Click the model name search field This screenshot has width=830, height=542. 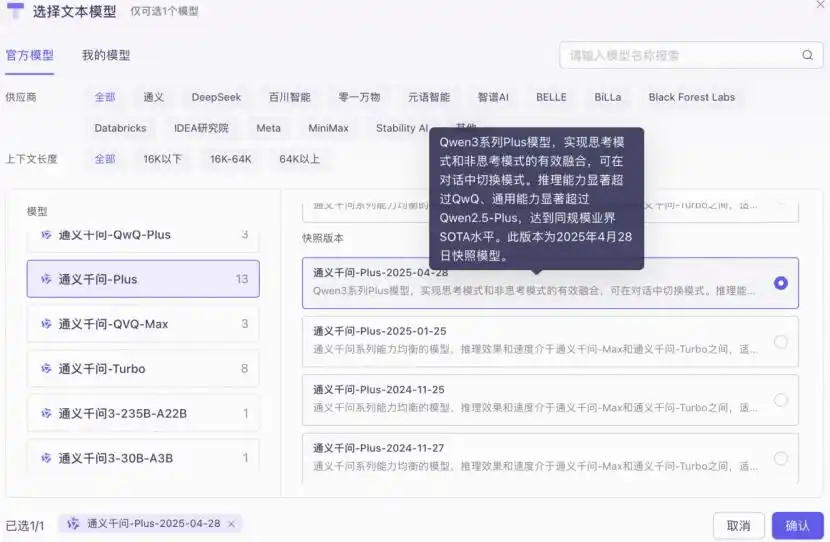691,55
